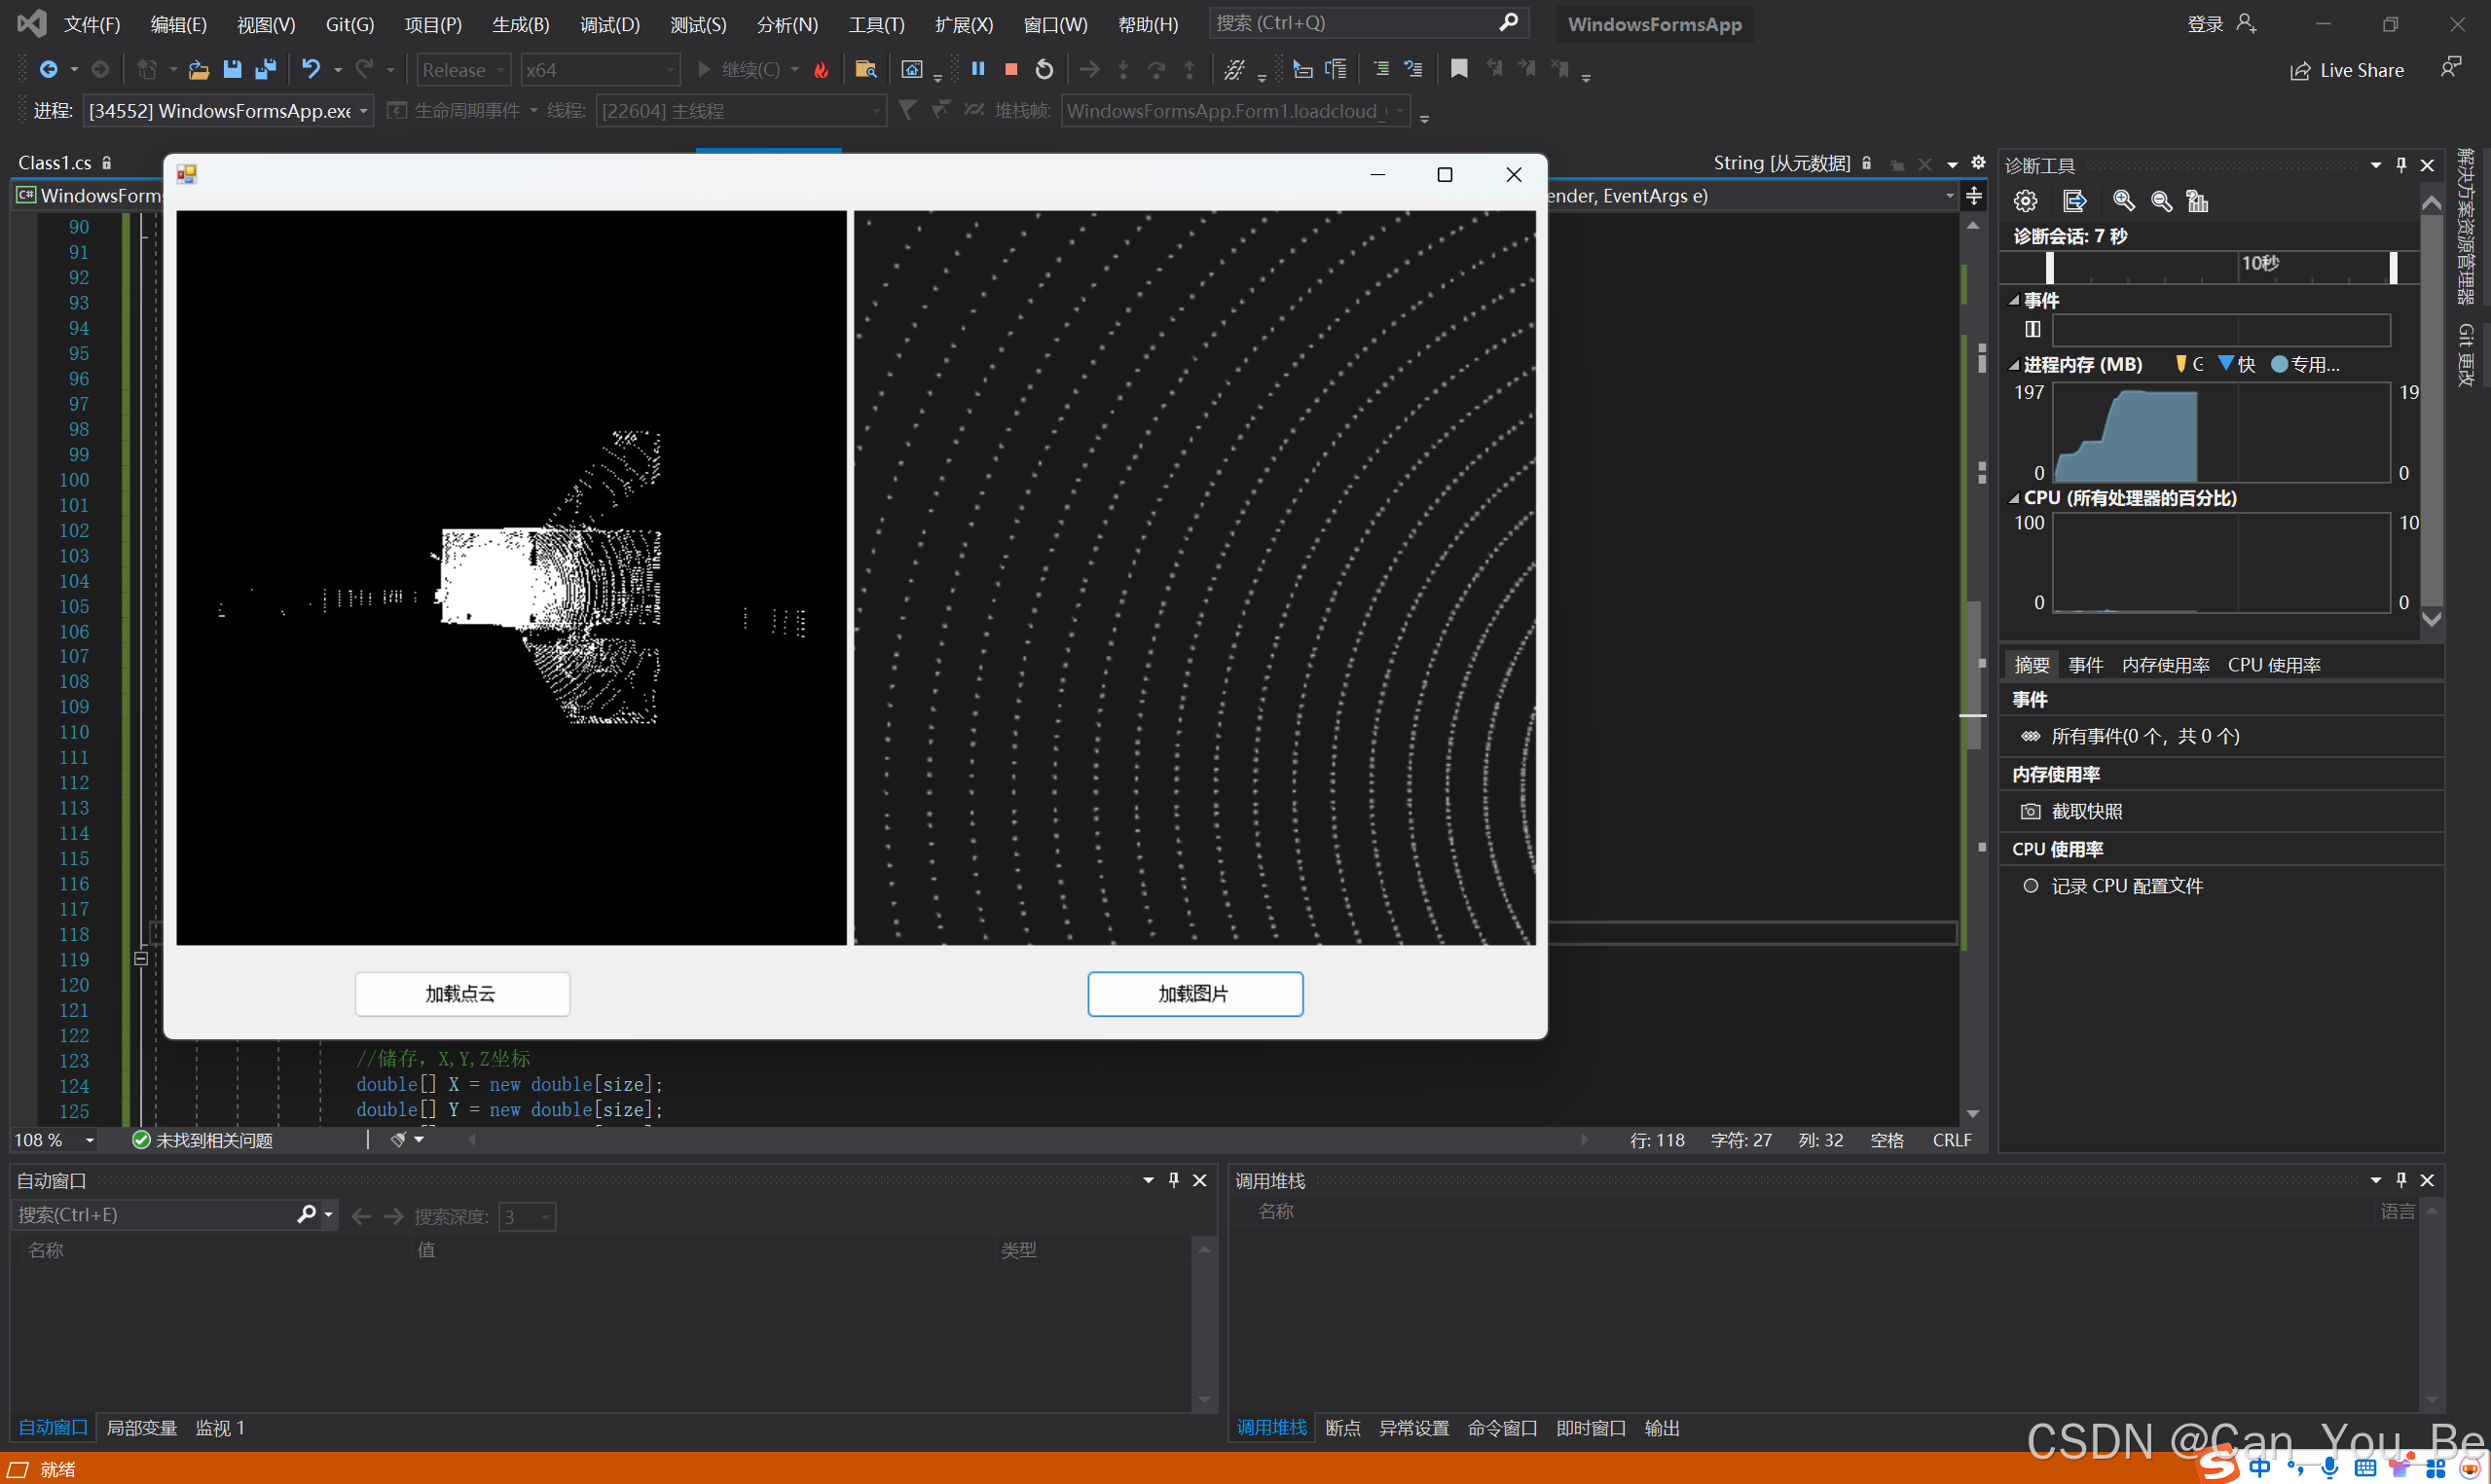Pin the 自动窗口 panel
Screen dimensions: 2491x1484
click(1173, 1180)
